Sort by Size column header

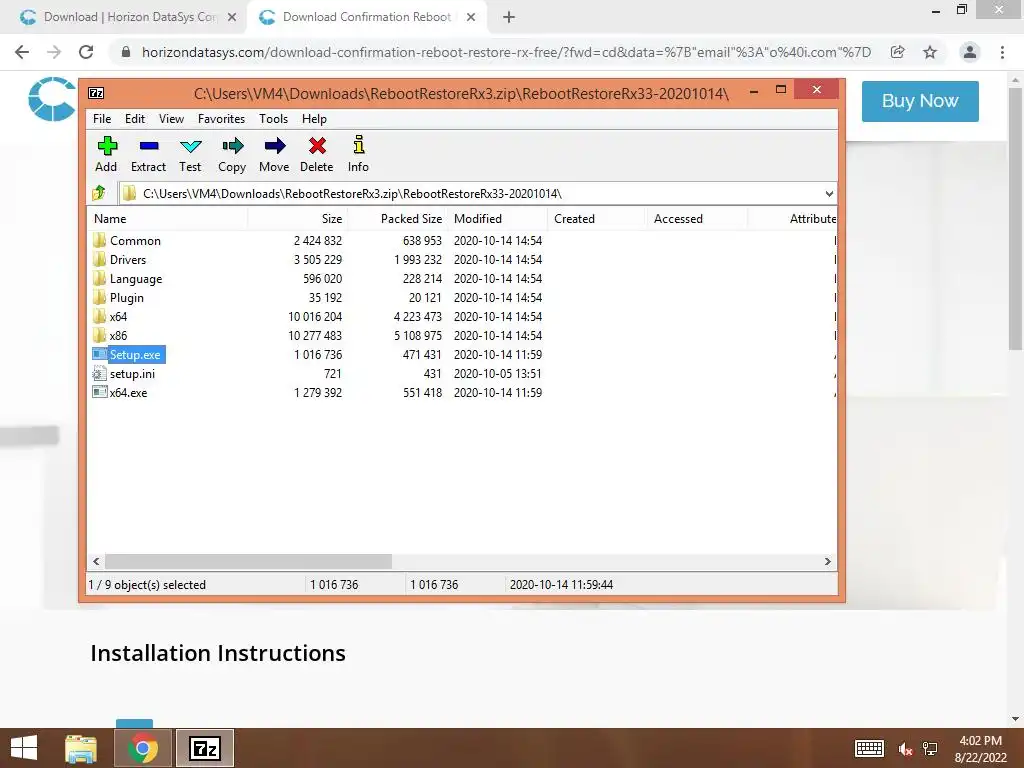298,219
